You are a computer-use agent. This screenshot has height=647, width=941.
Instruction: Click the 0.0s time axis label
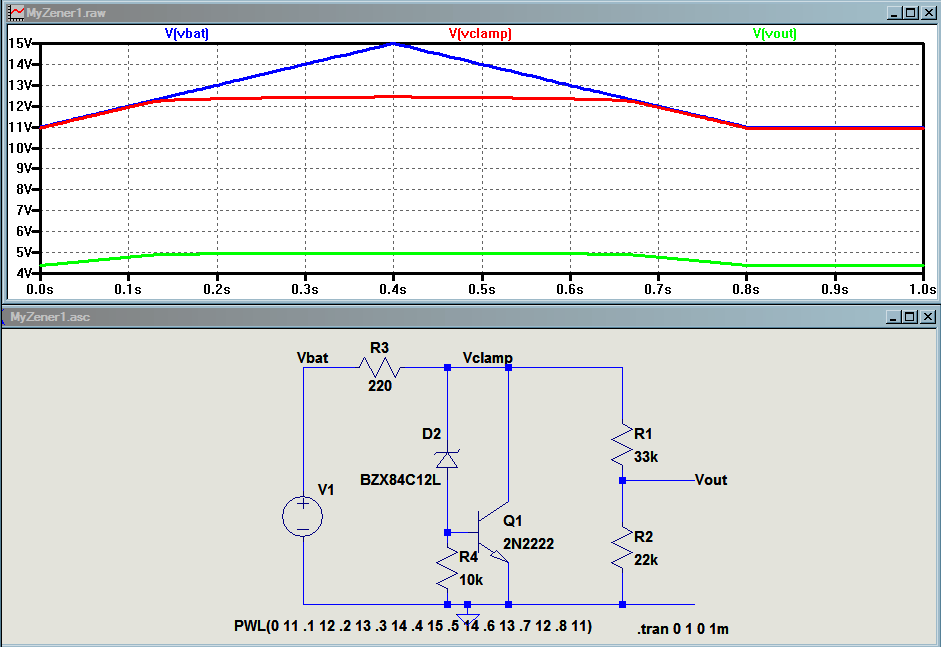coord(40,289)
